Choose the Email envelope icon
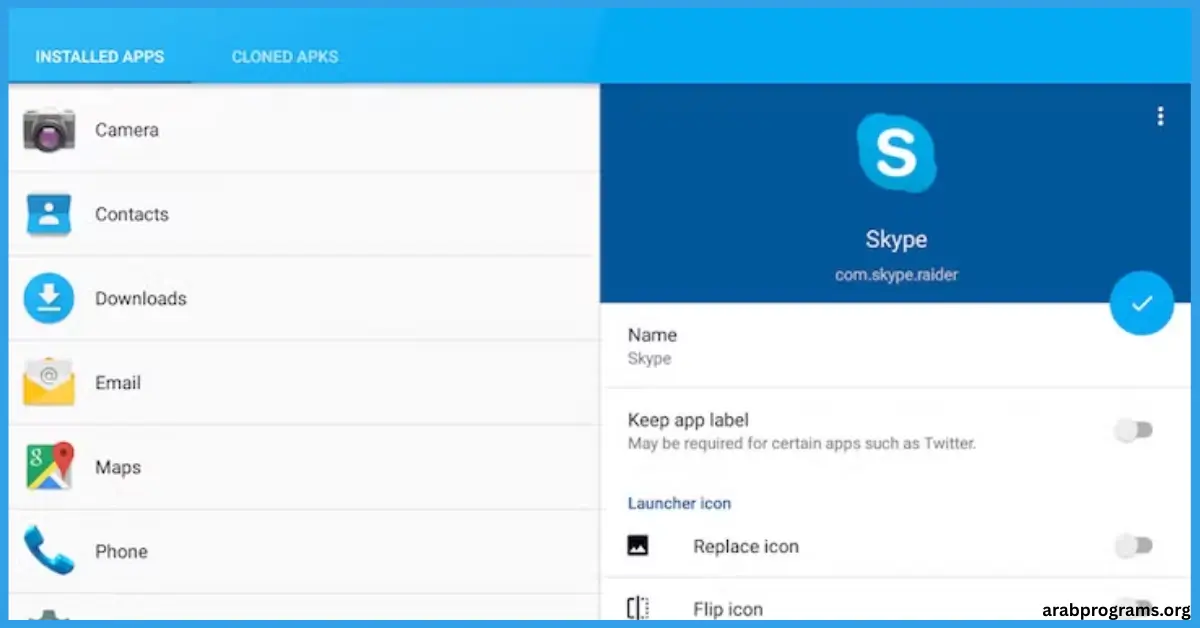Viewport: 1200px width, 628px height. tap(49, 382)
